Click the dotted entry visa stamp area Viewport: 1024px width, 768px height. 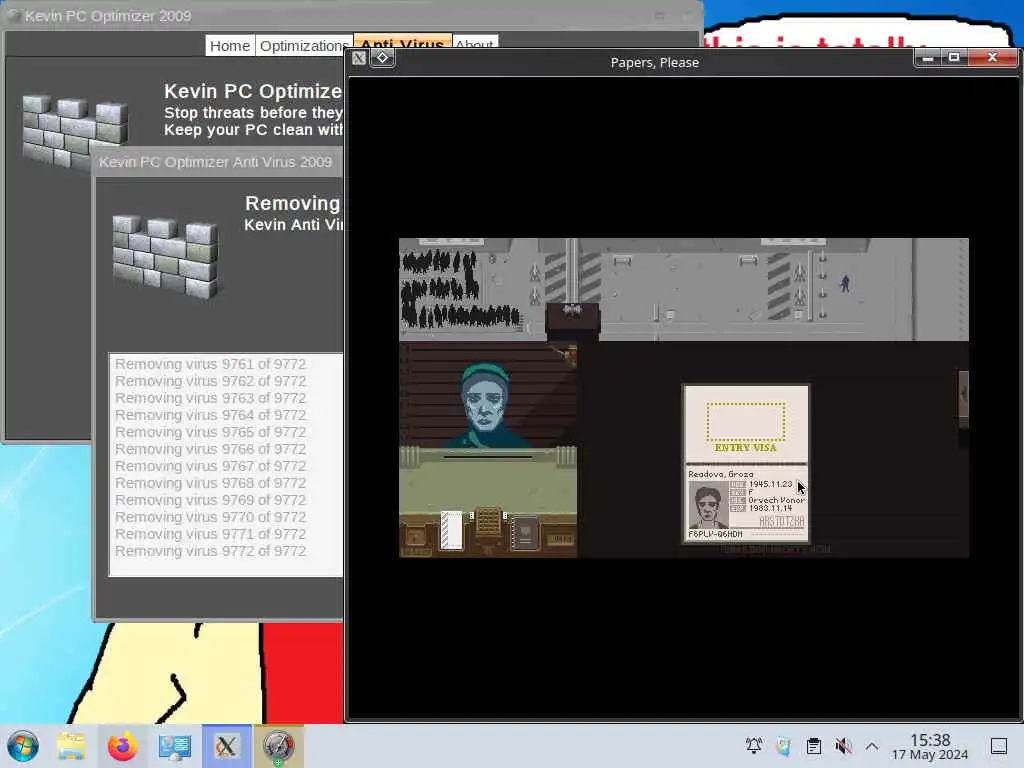[x=746, y=422]
